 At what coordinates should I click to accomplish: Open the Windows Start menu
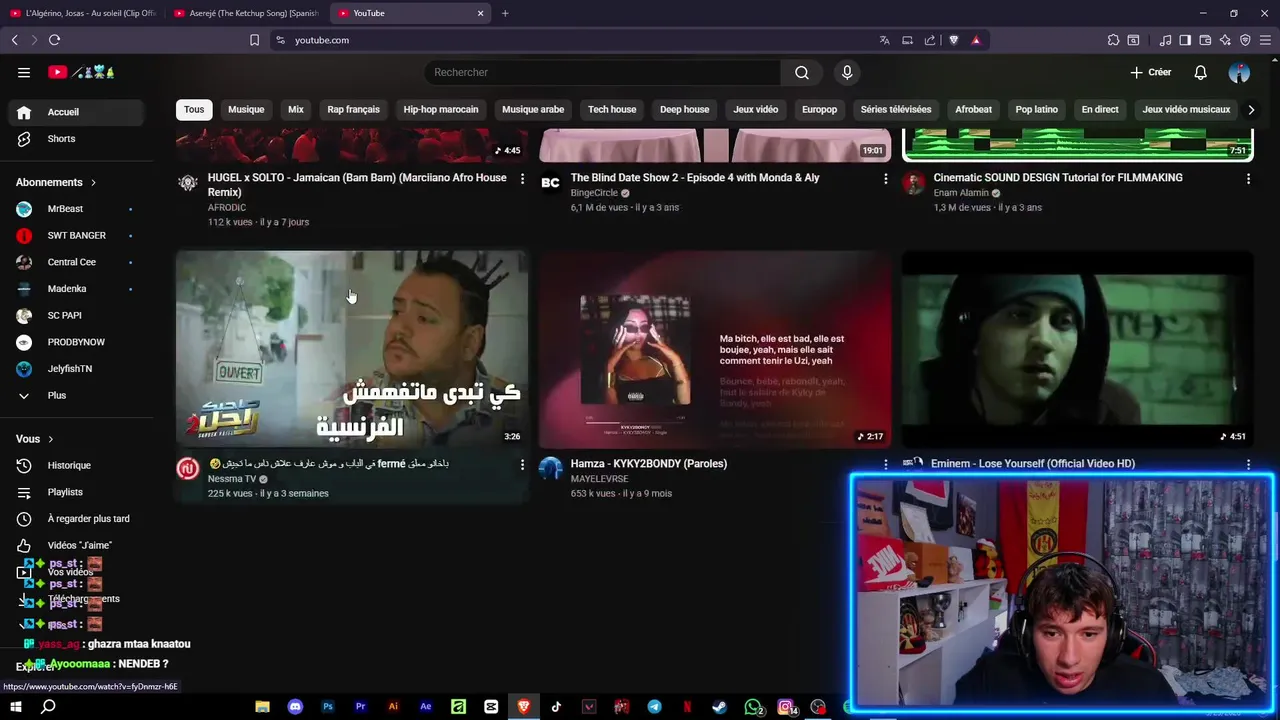(16, 706)
